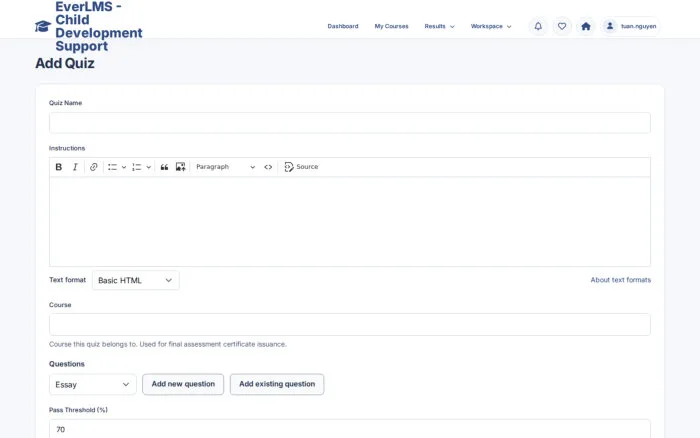This screenshot has height=438, width=700.
Task: Click the Add Quiz page heading
Action: 65,63
